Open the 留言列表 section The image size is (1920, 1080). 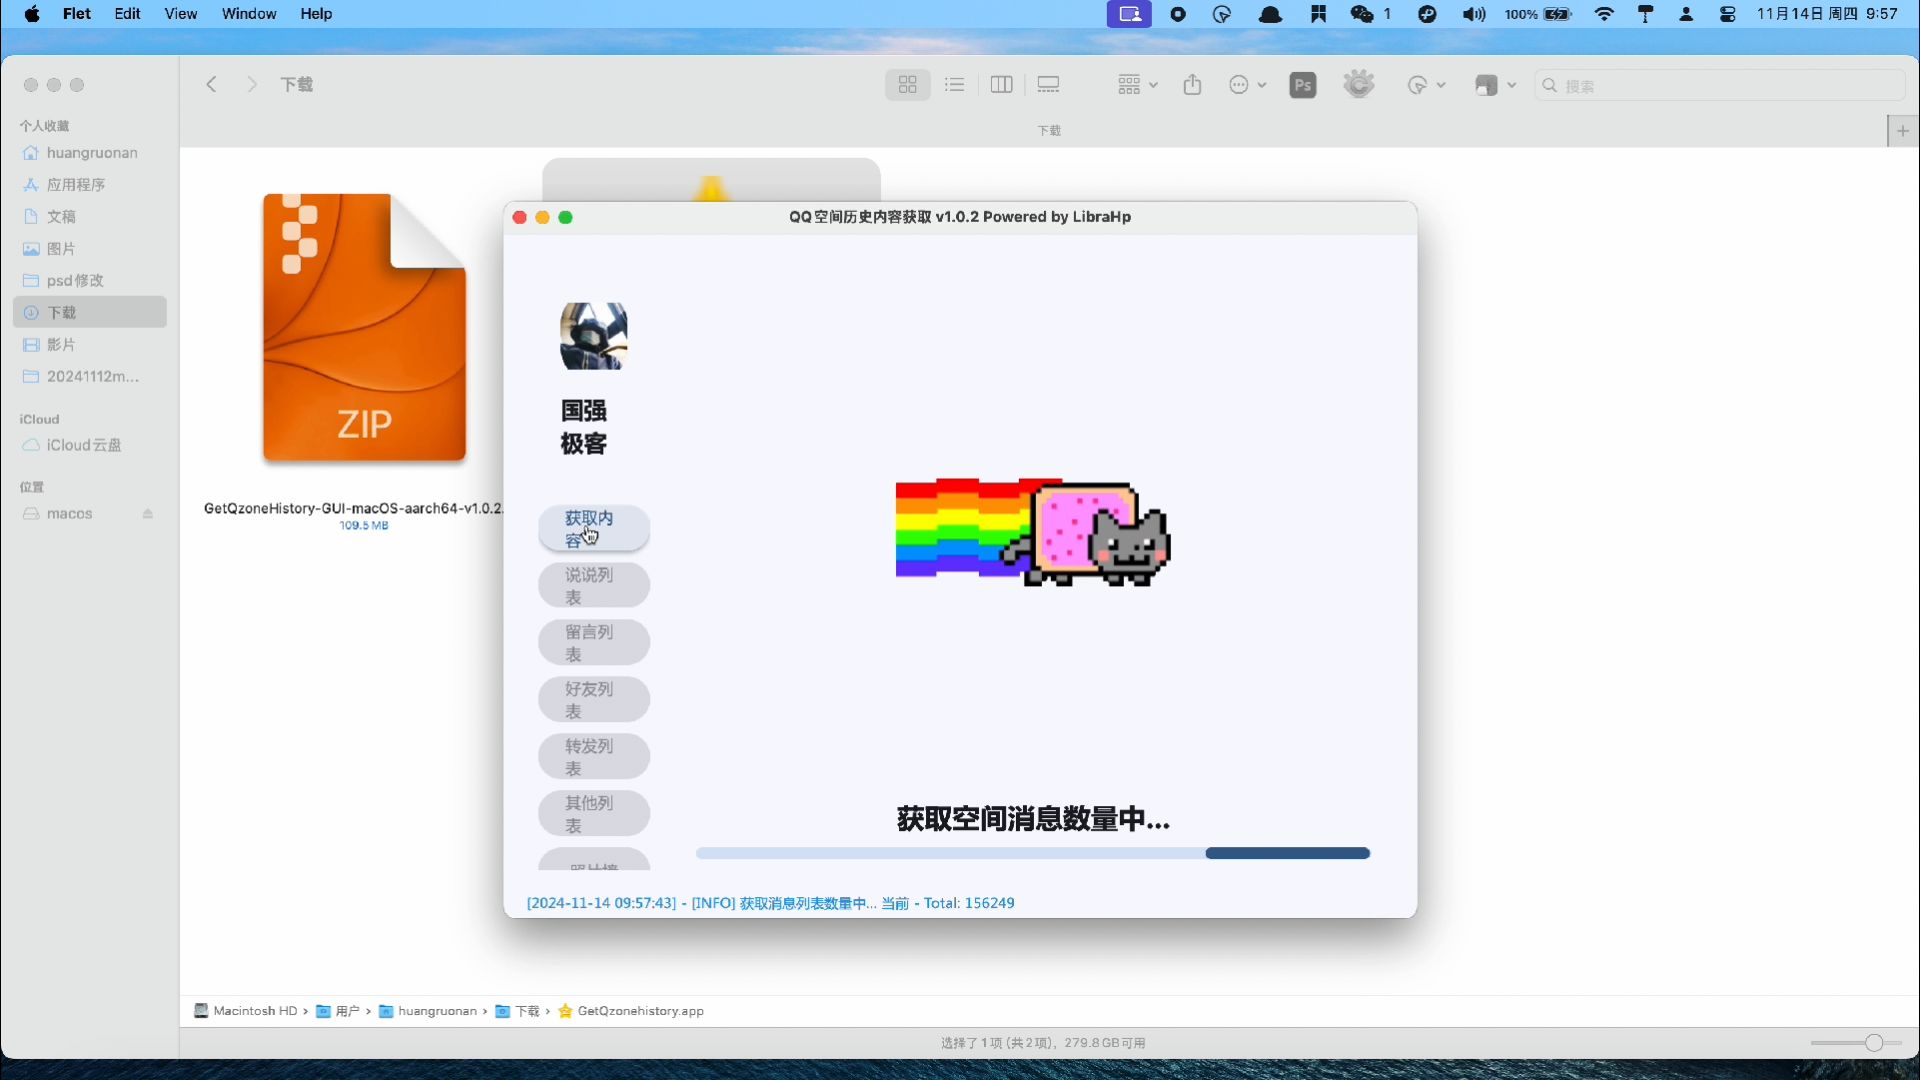pyautogui.click(x=594, y=643)
